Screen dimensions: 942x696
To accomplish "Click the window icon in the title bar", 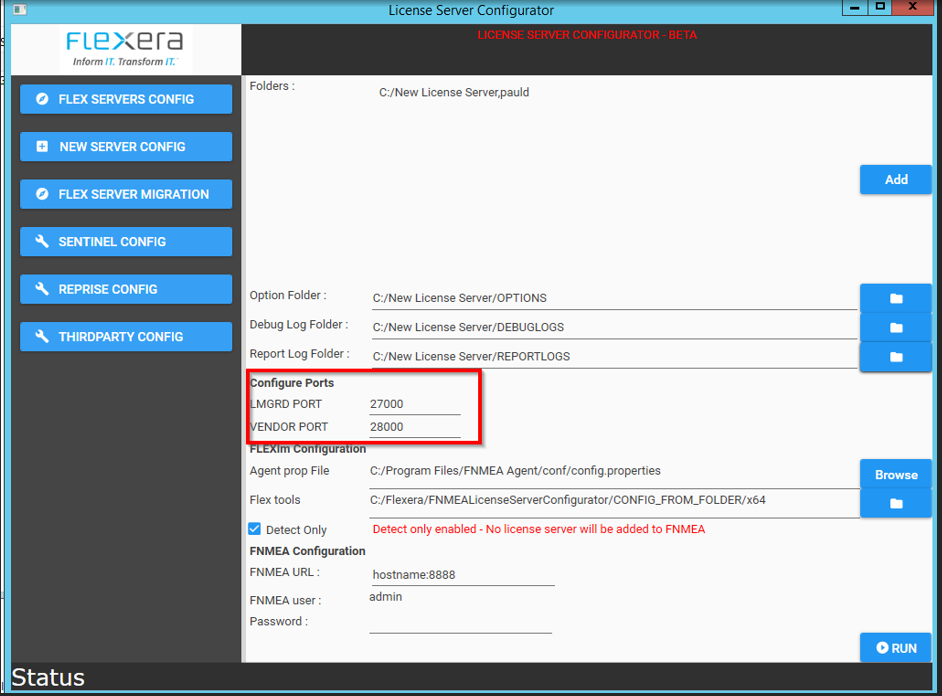I will pos(20,10).
